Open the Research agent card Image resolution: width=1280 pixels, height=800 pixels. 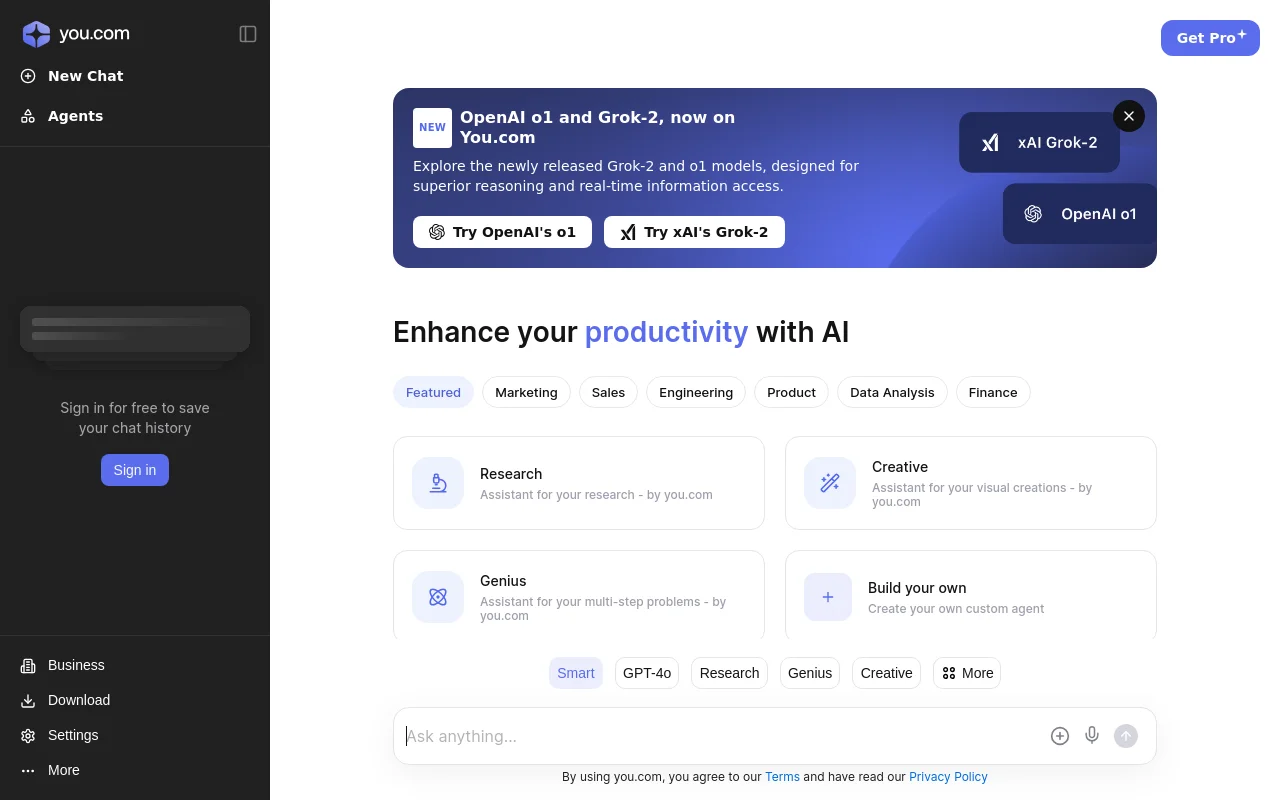[x=578, y=483]
